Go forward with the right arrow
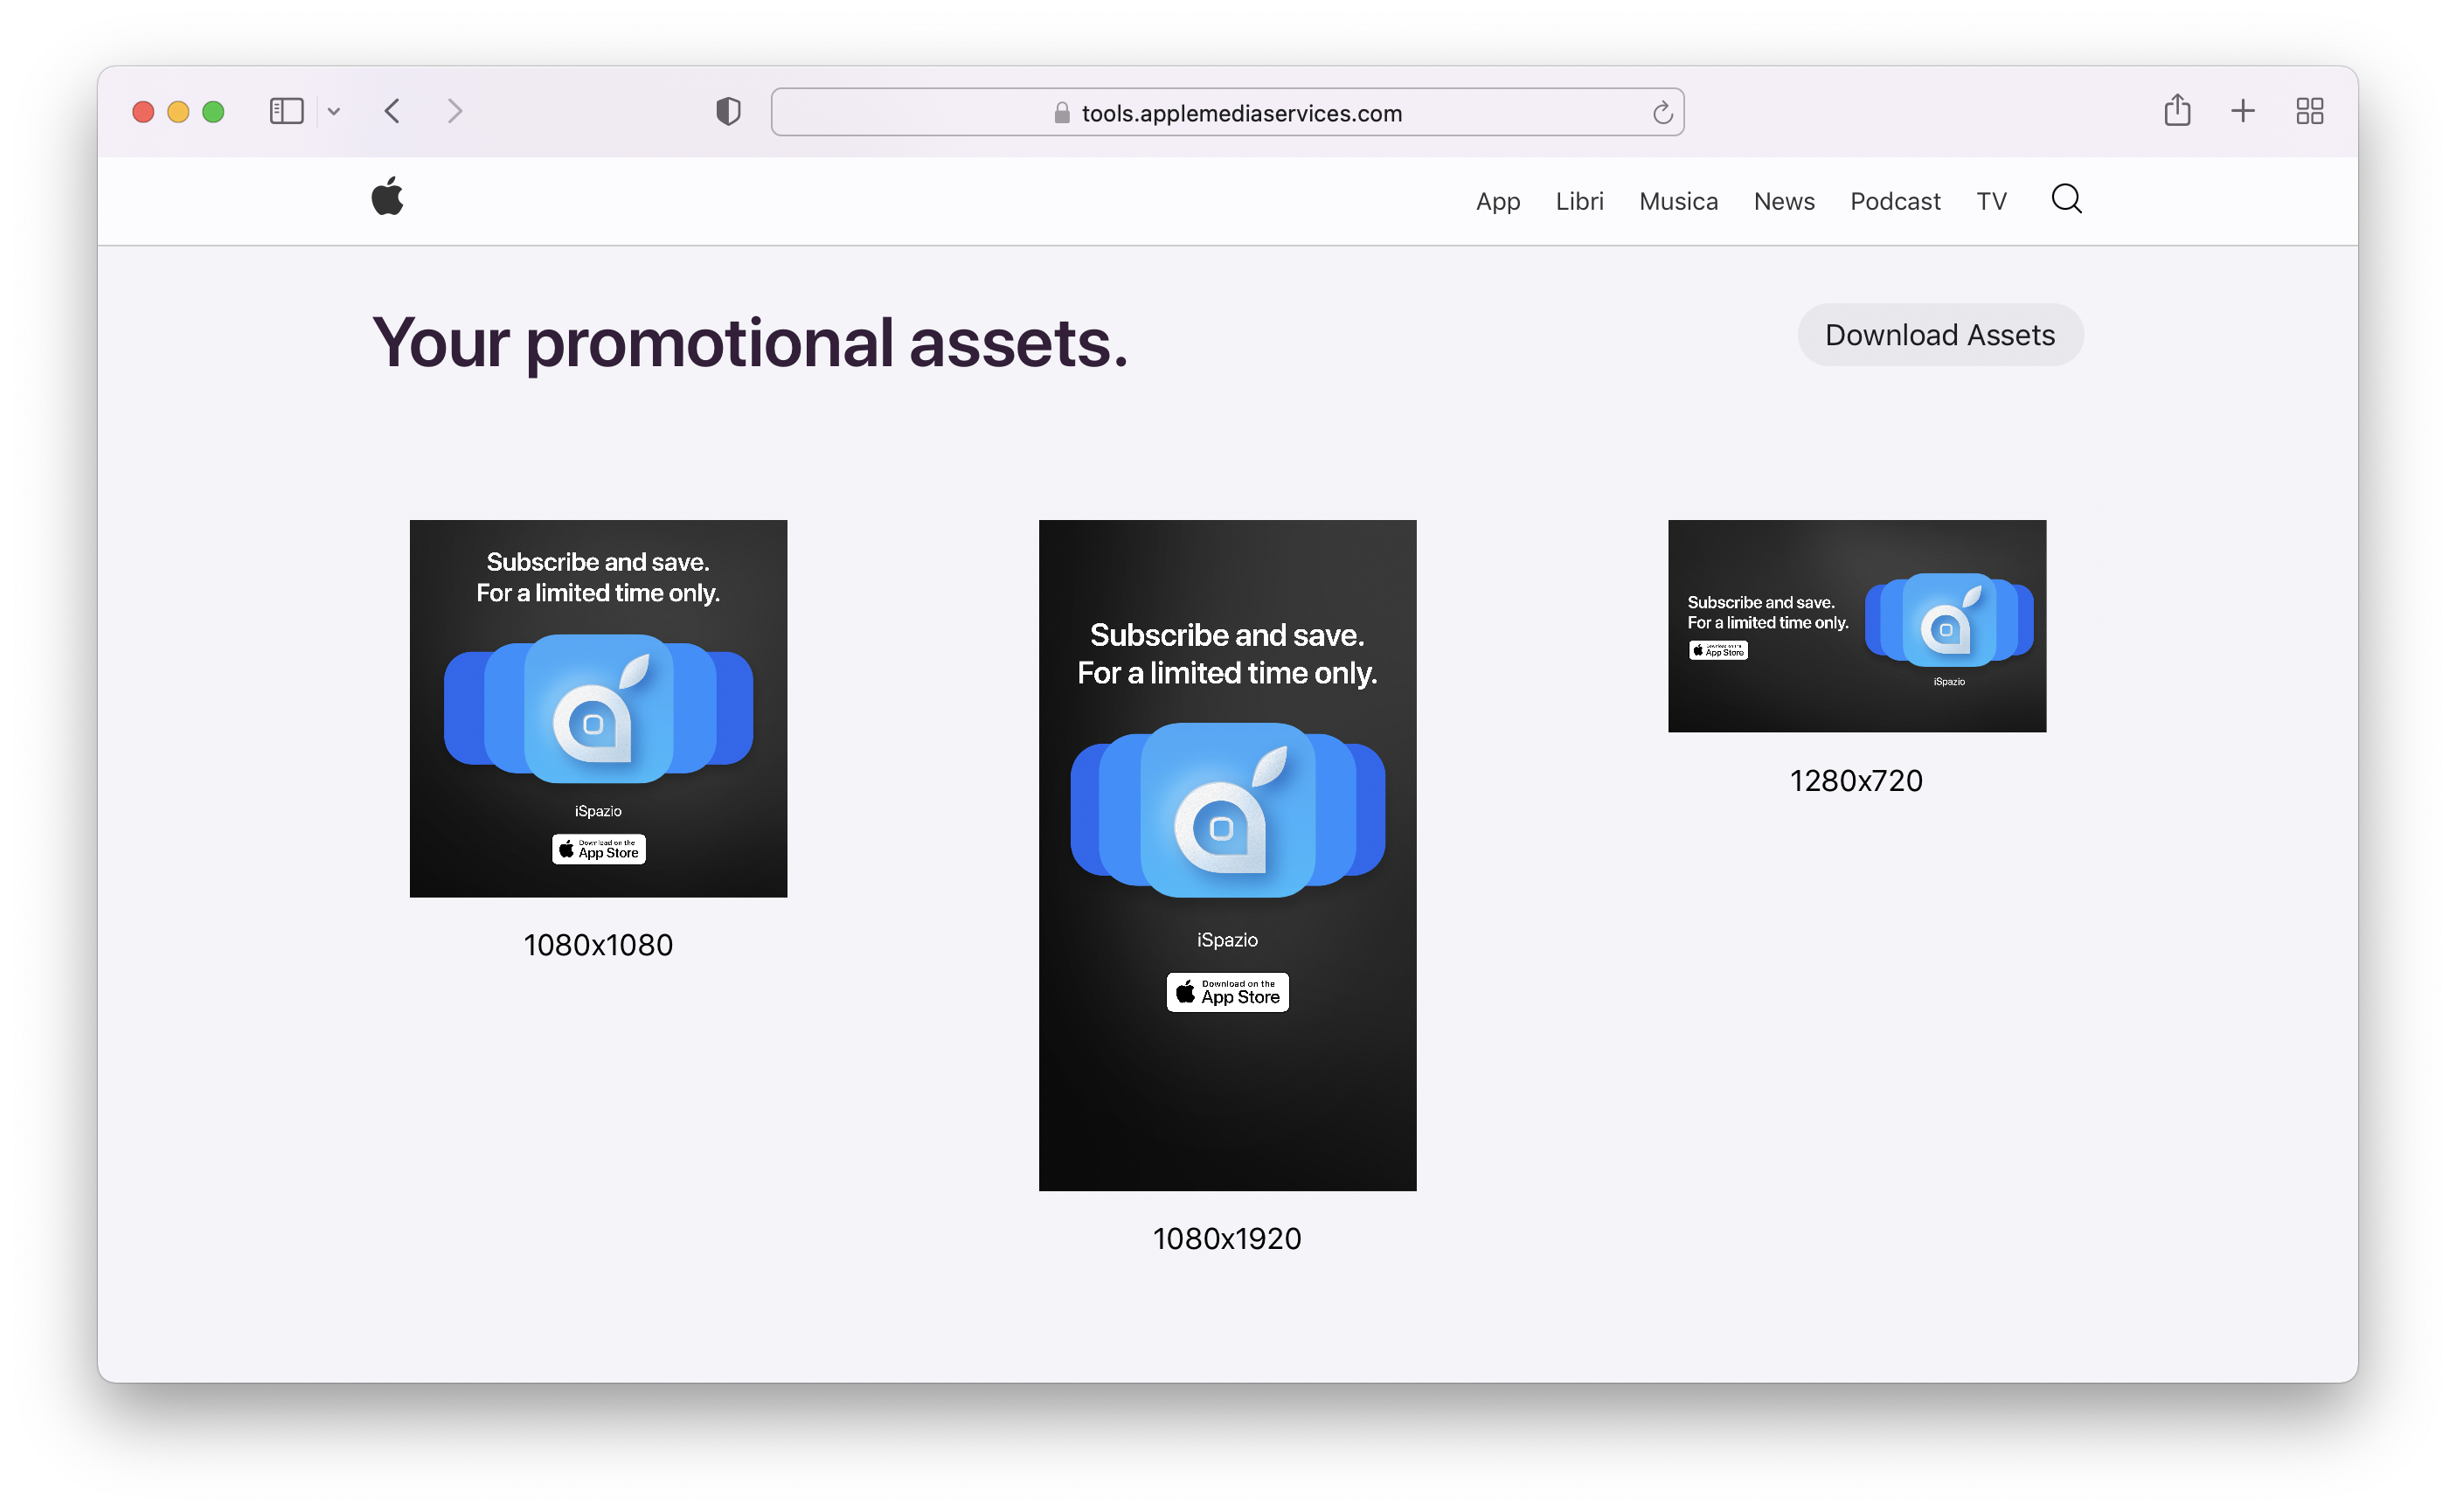 pos(455,111)
